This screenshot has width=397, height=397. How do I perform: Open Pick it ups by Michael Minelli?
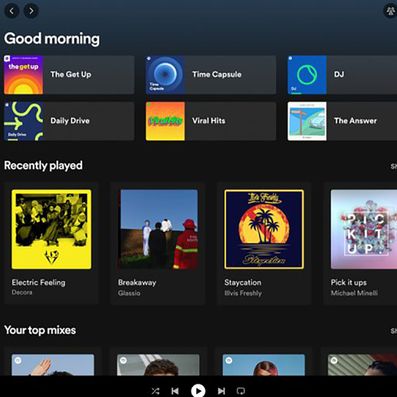click(360, 243)
